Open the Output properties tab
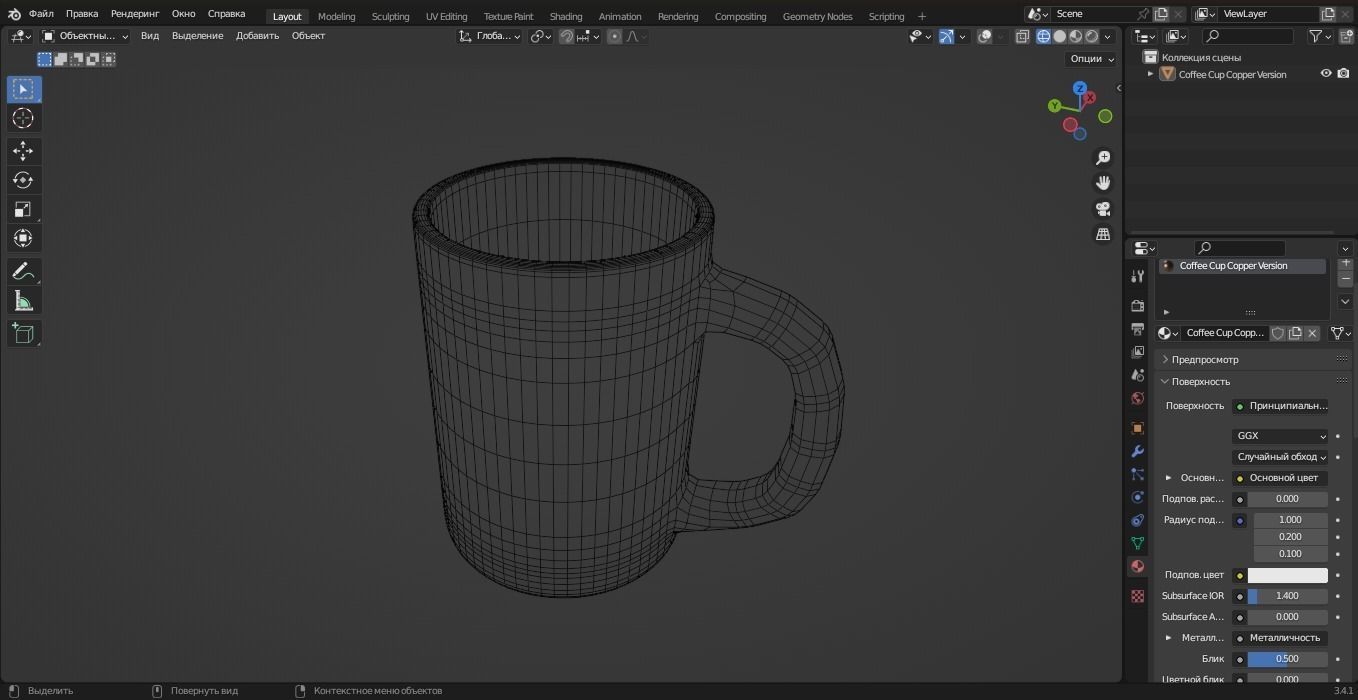 coord(1137,328)
